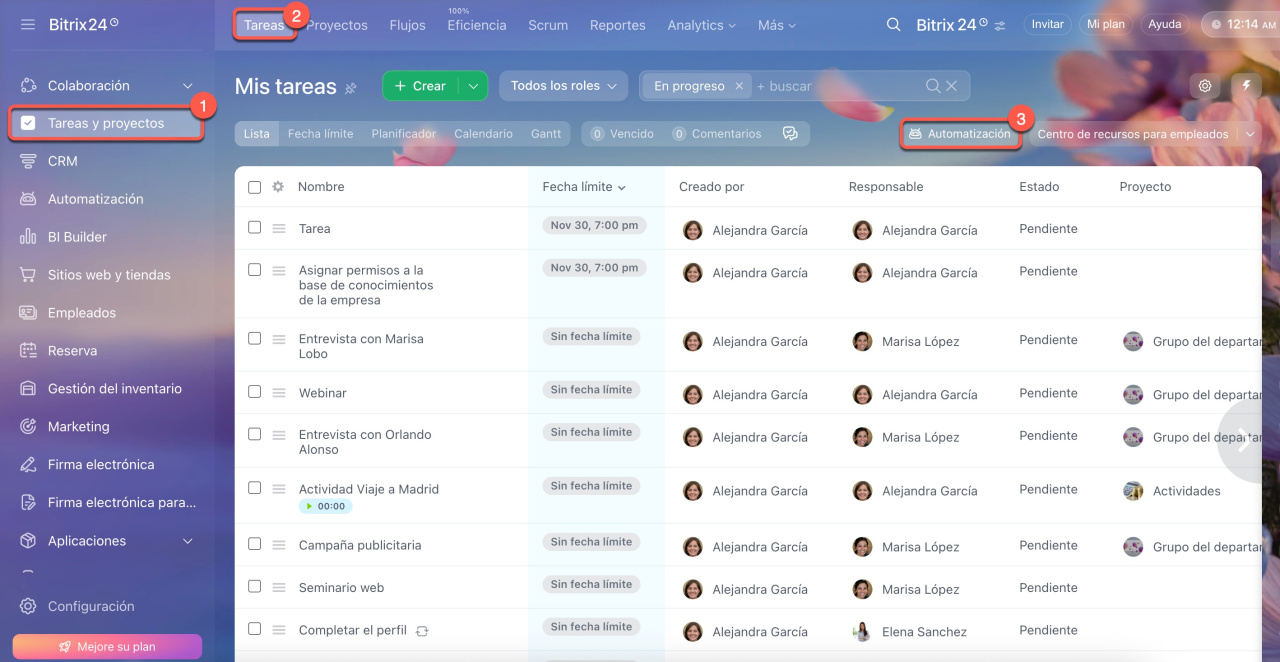Image resolution: width=1280 pixels, height=662 pixels.
Task: Open the search magnifier icon in top bar
Action: coord(893,25)
